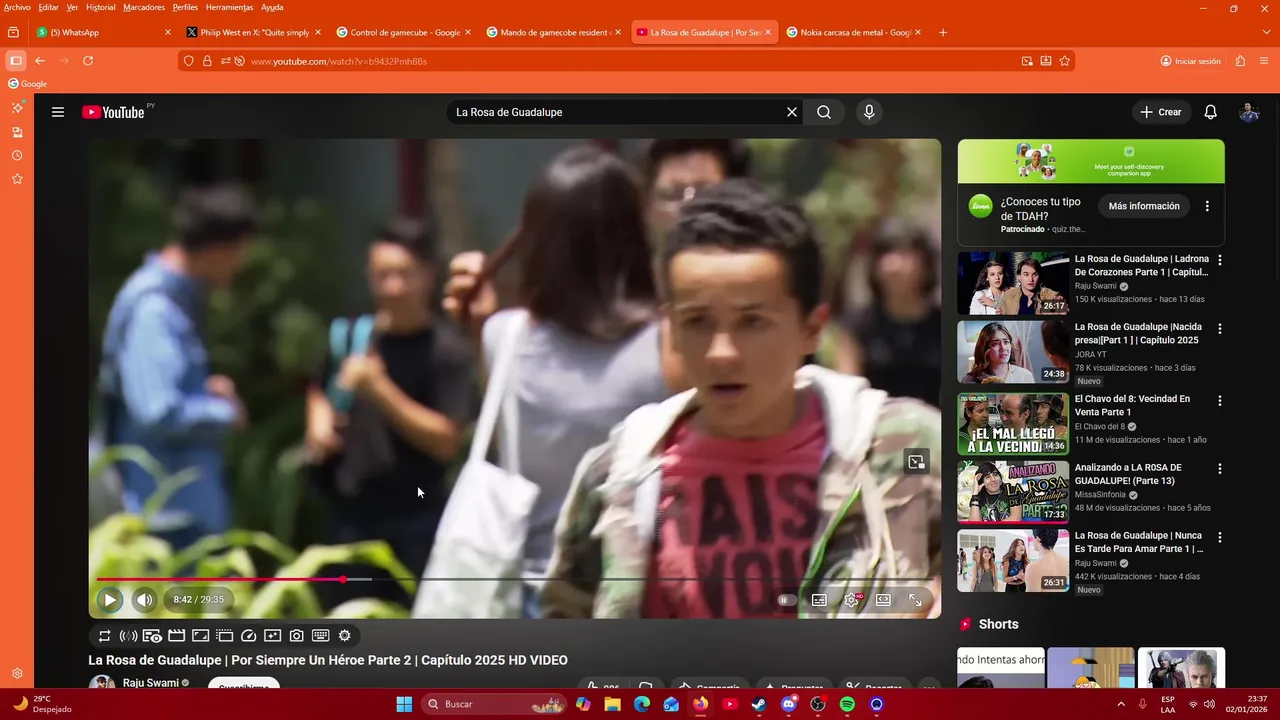The width and height of the screenshot is (1280, 720).
Task: Click the audio boost waves icon
Action: coord(128,636)
